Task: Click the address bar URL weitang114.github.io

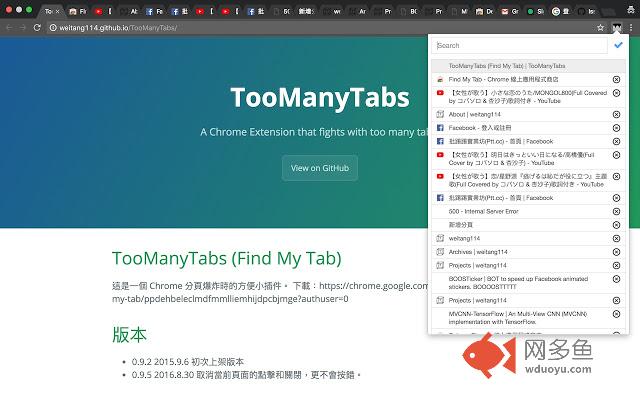Action: [x=118, y=28]
